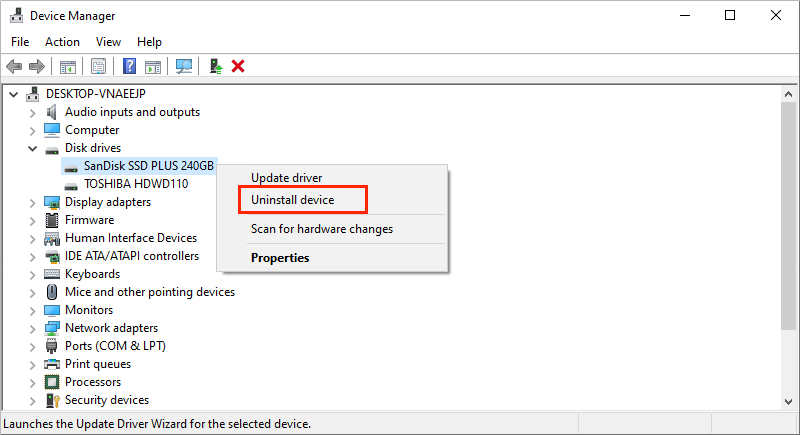
Task: Click the Show/Hide console tree toolbar icon
Action: click(x=67, y=66)
